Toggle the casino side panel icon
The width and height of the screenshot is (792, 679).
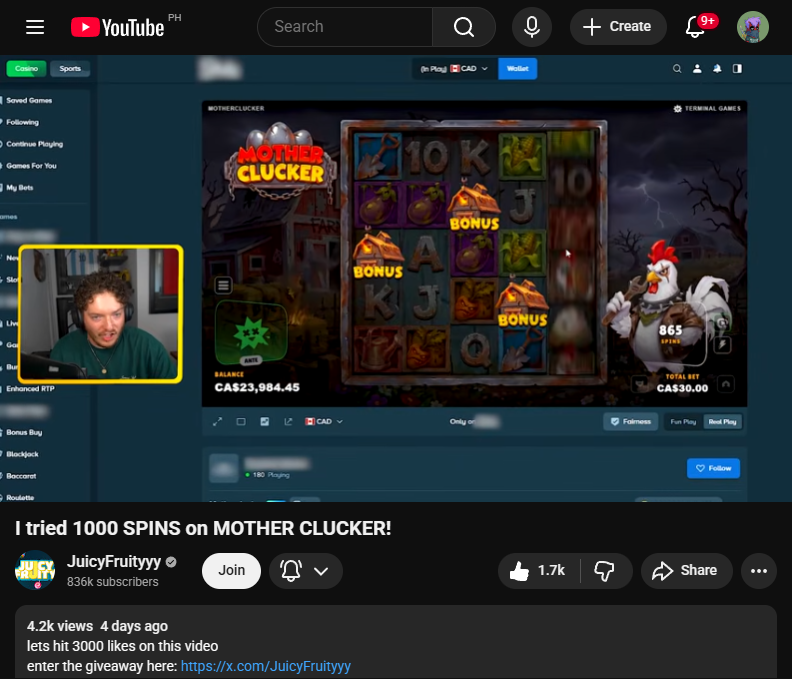pyautogui.click(x=737, y=69)
